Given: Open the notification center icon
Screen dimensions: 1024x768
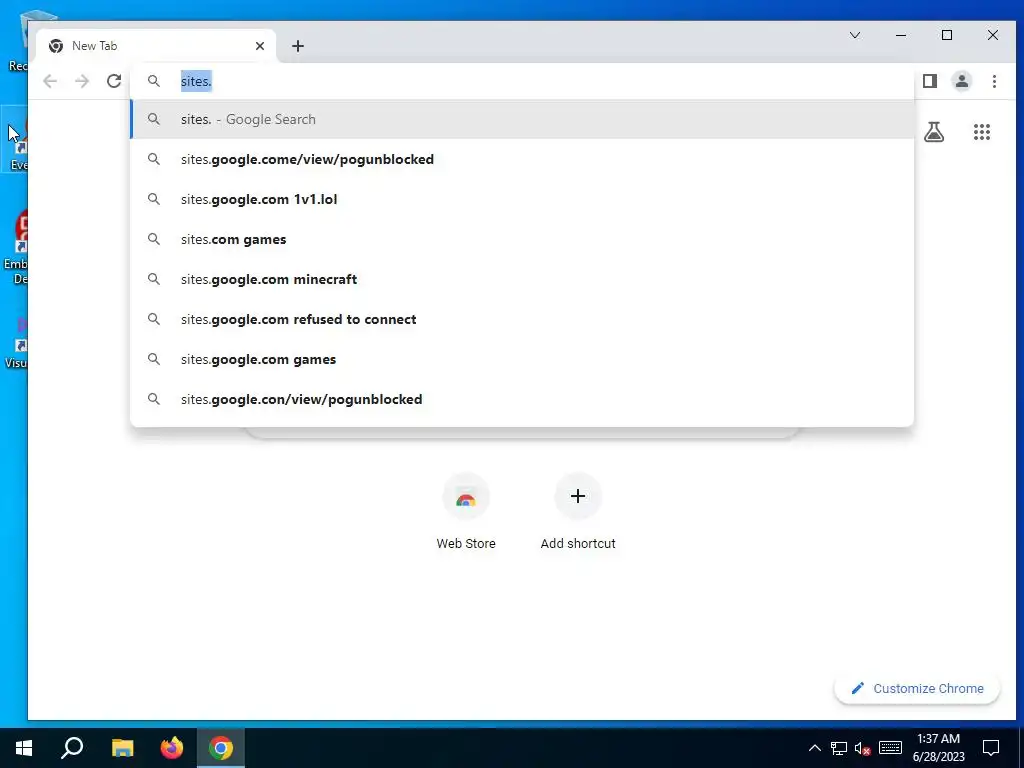Looking at the screenshot, I should pos(991,748).
